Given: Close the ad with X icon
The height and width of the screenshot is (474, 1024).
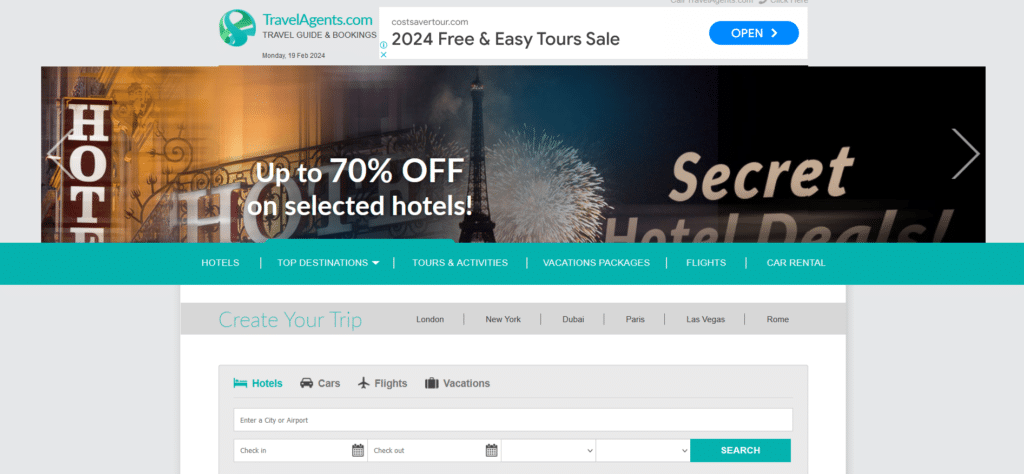Looking at the screenshot, I should coord(384,55).
